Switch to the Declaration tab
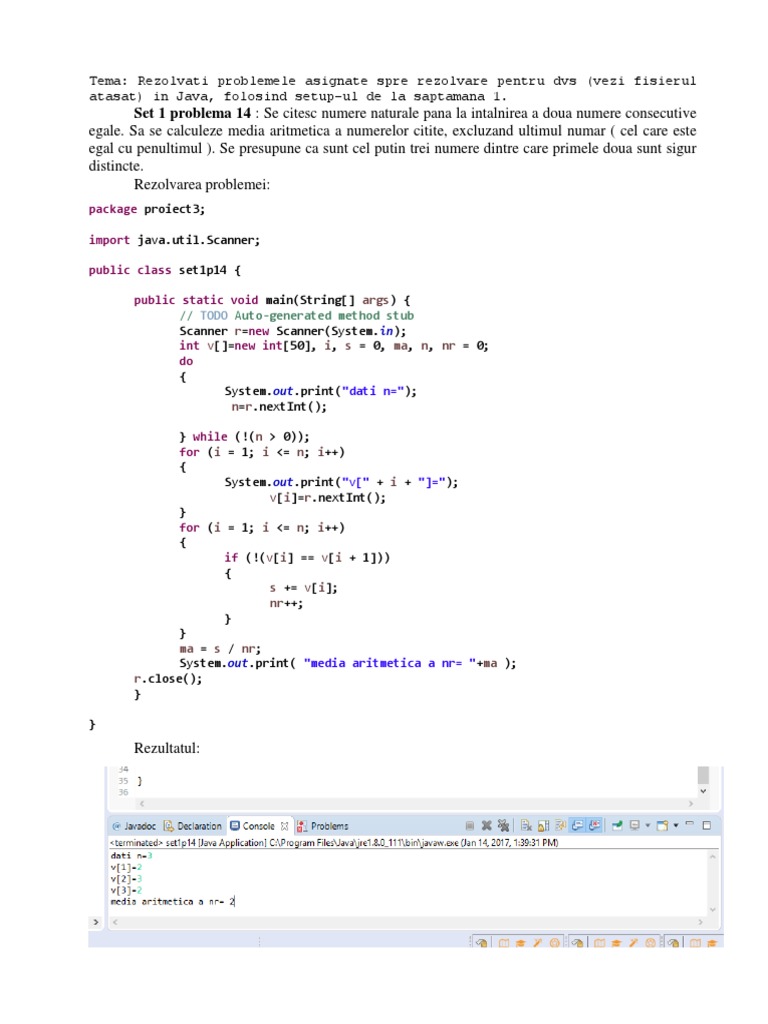This screenshot has width=768, height=1024. (x=193, y=826)
